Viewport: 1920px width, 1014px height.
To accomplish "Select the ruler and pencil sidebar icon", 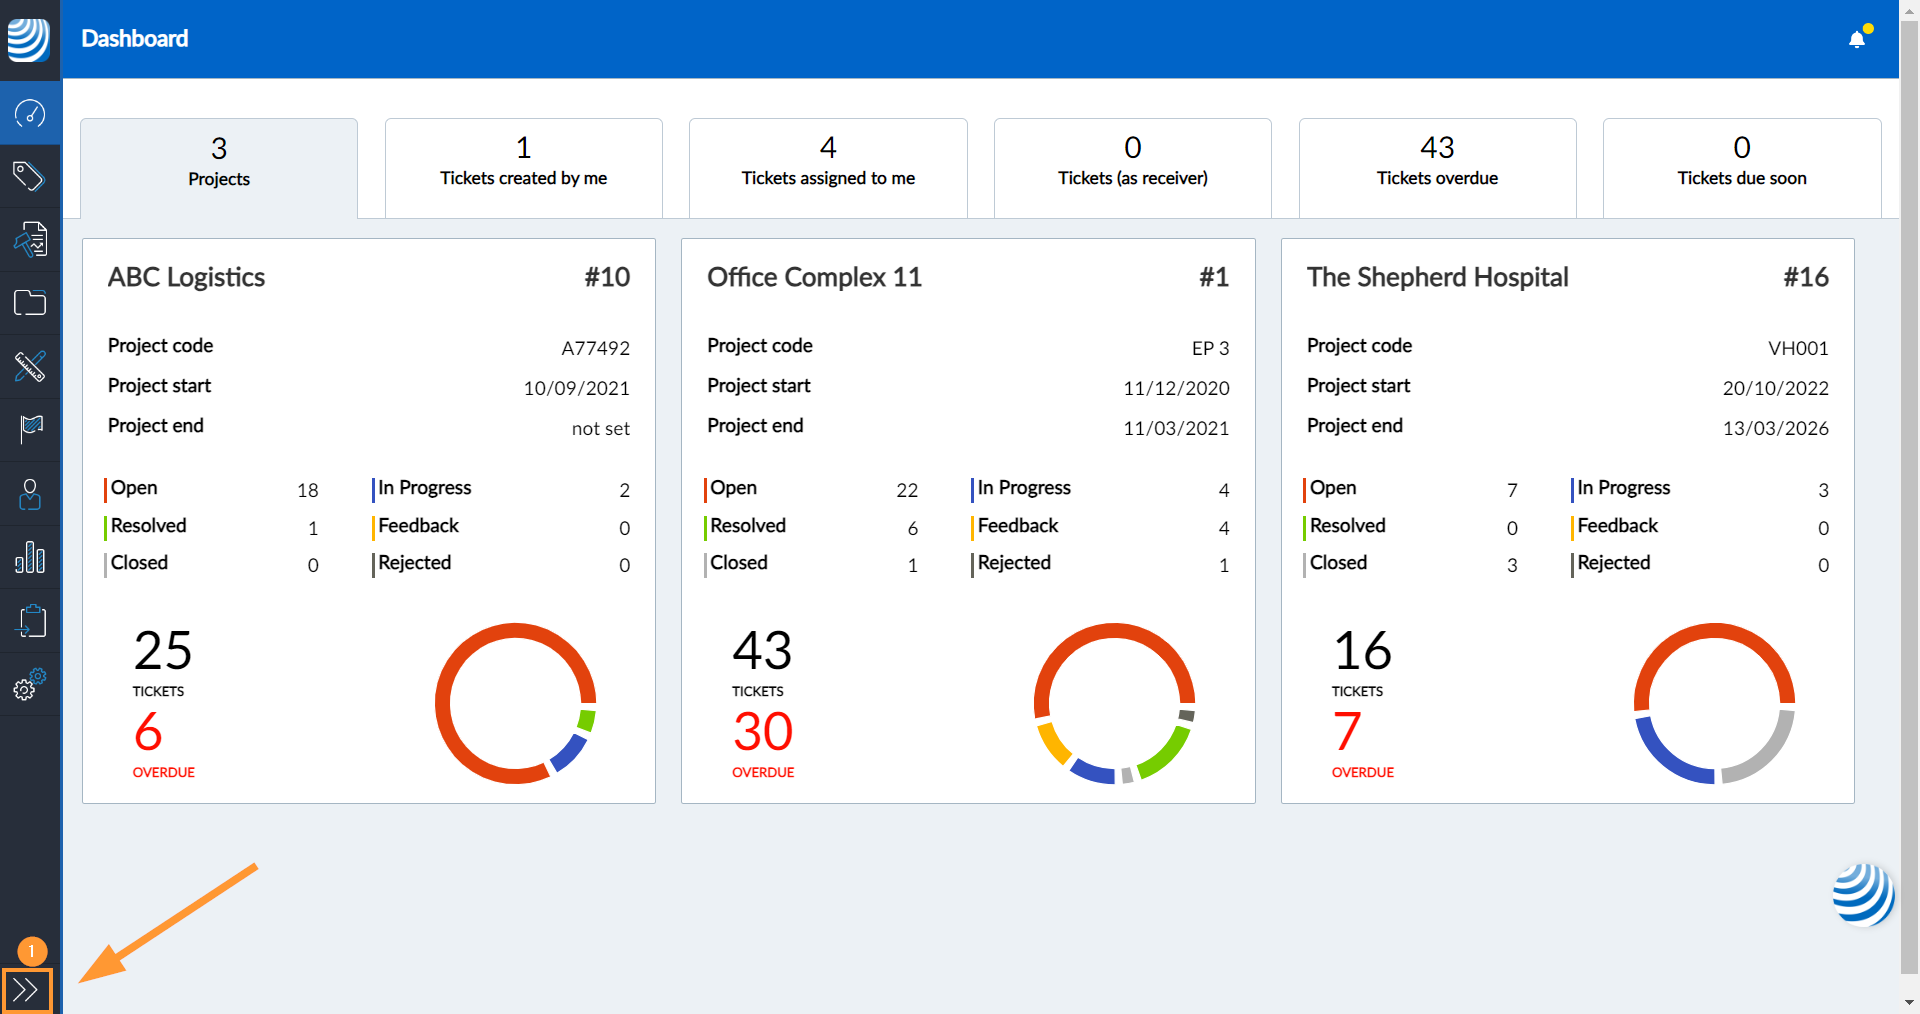I will point(30,367).
